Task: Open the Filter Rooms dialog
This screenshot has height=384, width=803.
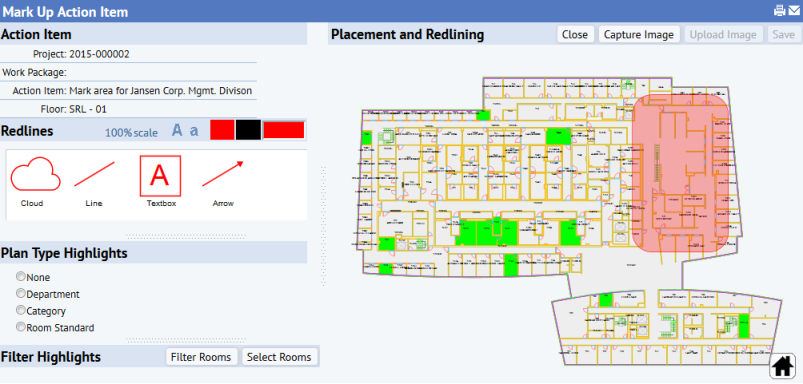Action: point(202,357)
